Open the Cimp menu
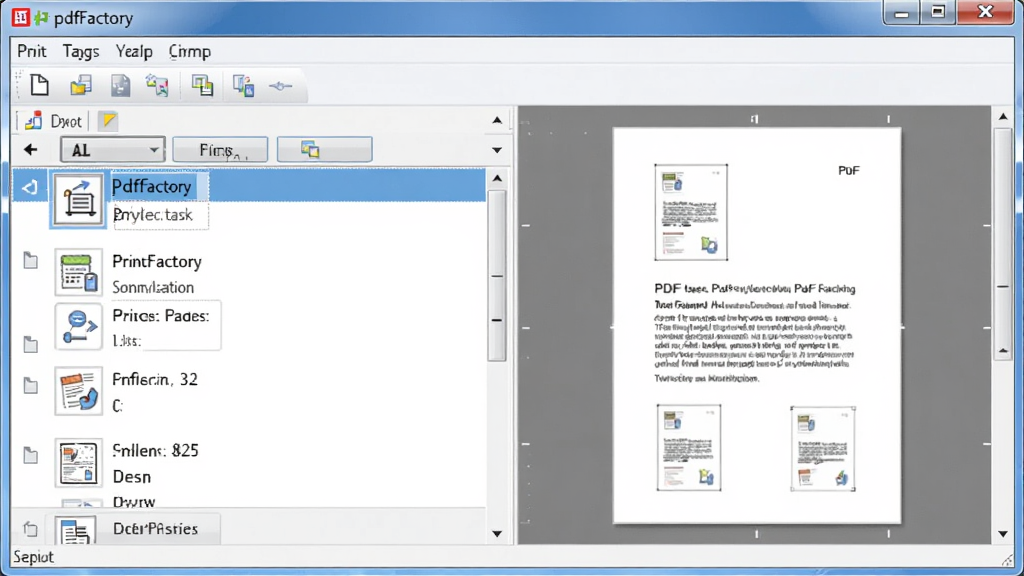This screenshot has width=1024, height=576. coord(189,51)
